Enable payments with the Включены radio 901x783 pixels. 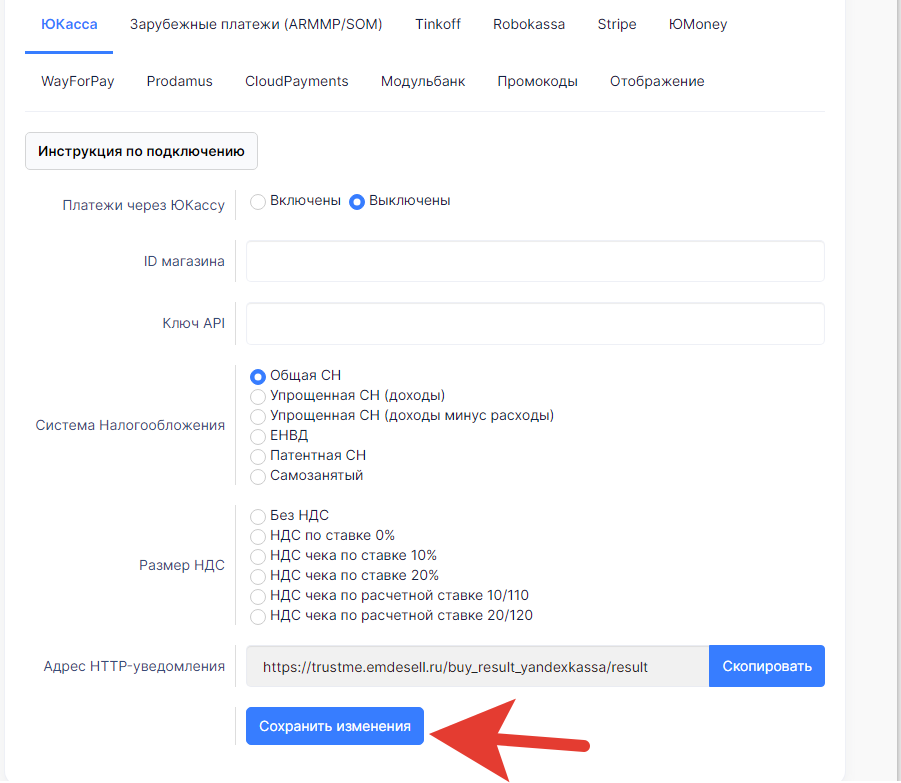click(258, 201)
